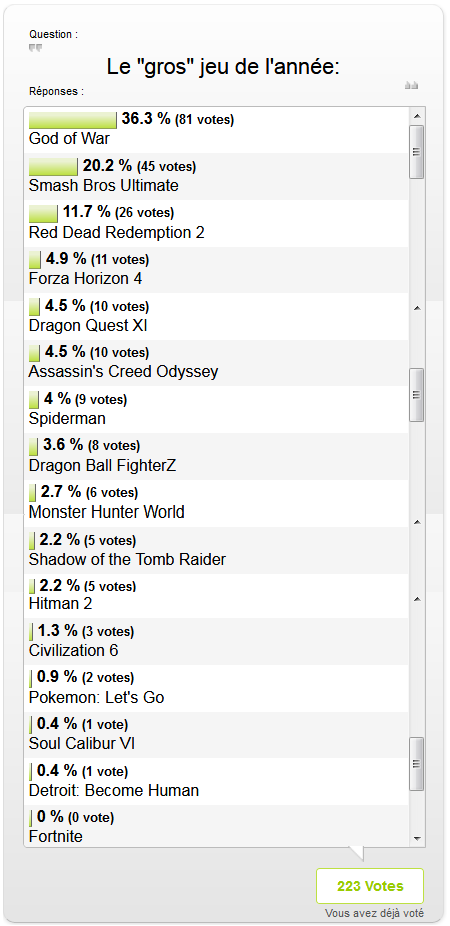Click the Monster Hunter World entry
The height and width of the screenshot is (926, 450).
216,504
